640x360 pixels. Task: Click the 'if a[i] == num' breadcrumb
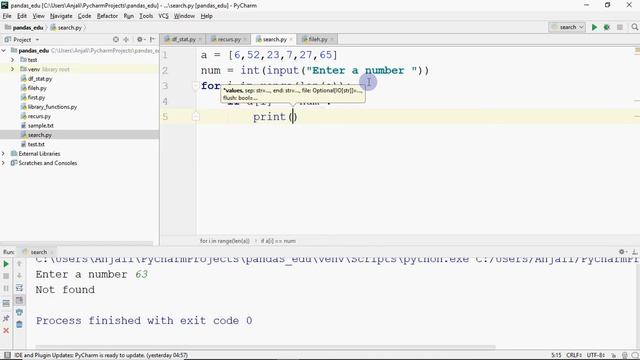(278, 241)
